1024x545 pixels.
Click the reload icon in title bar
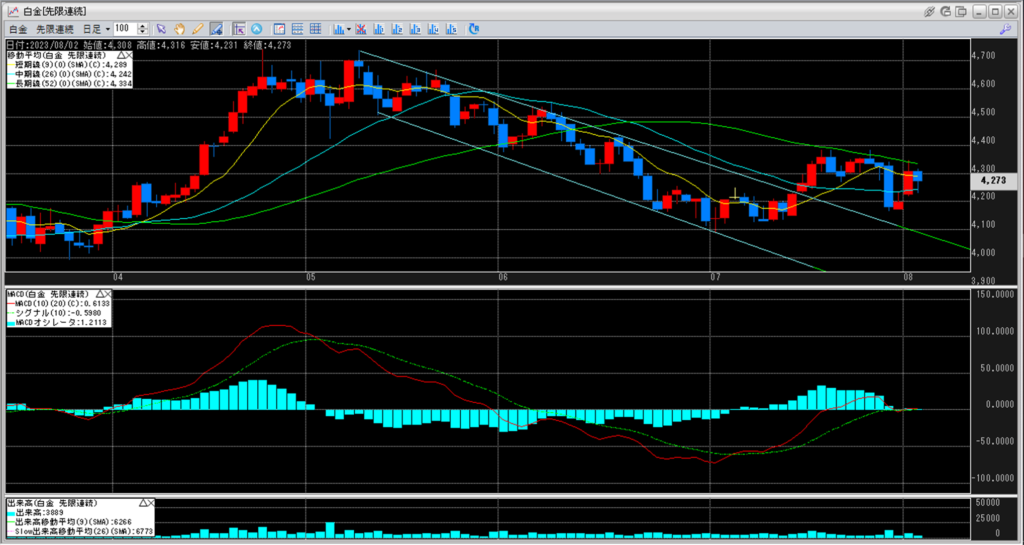click(x=946, y=11)
